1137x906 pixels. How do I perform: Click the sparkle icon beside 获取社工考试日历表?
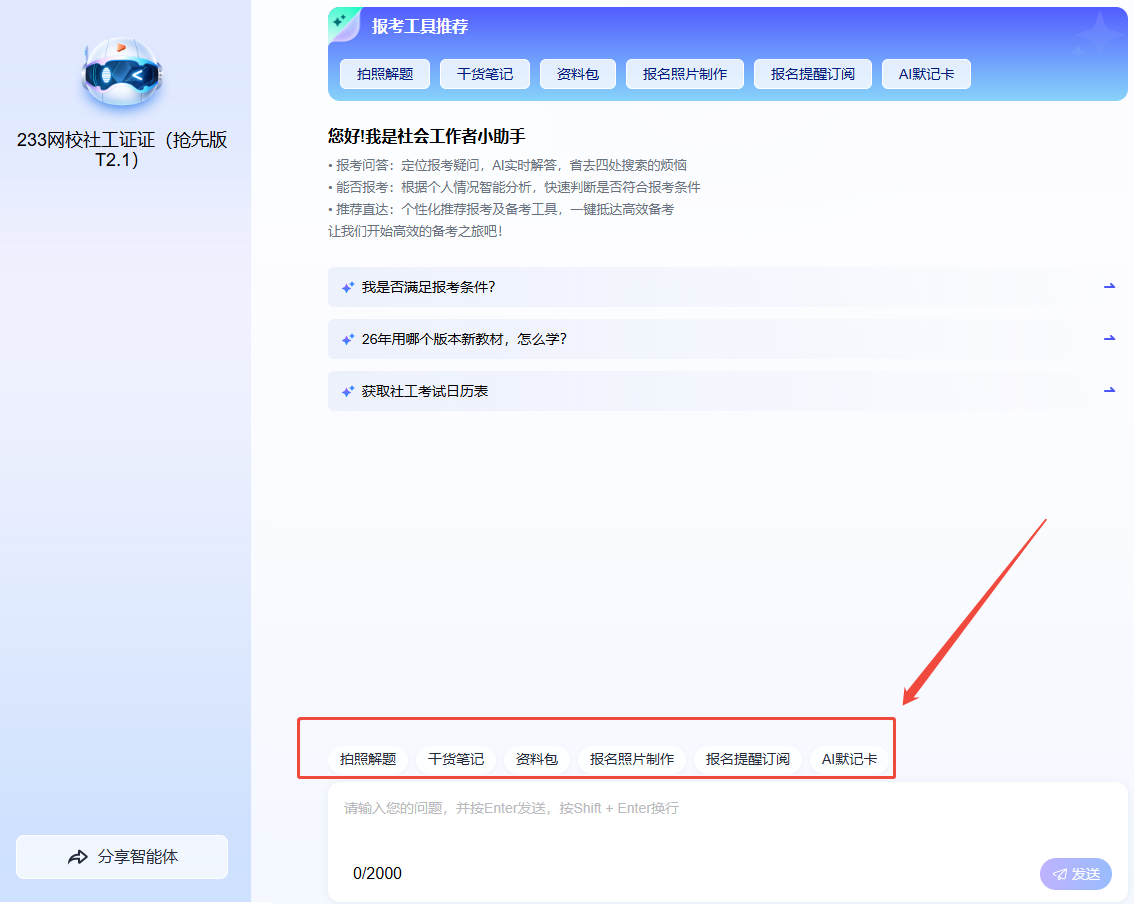click(348, 391)
